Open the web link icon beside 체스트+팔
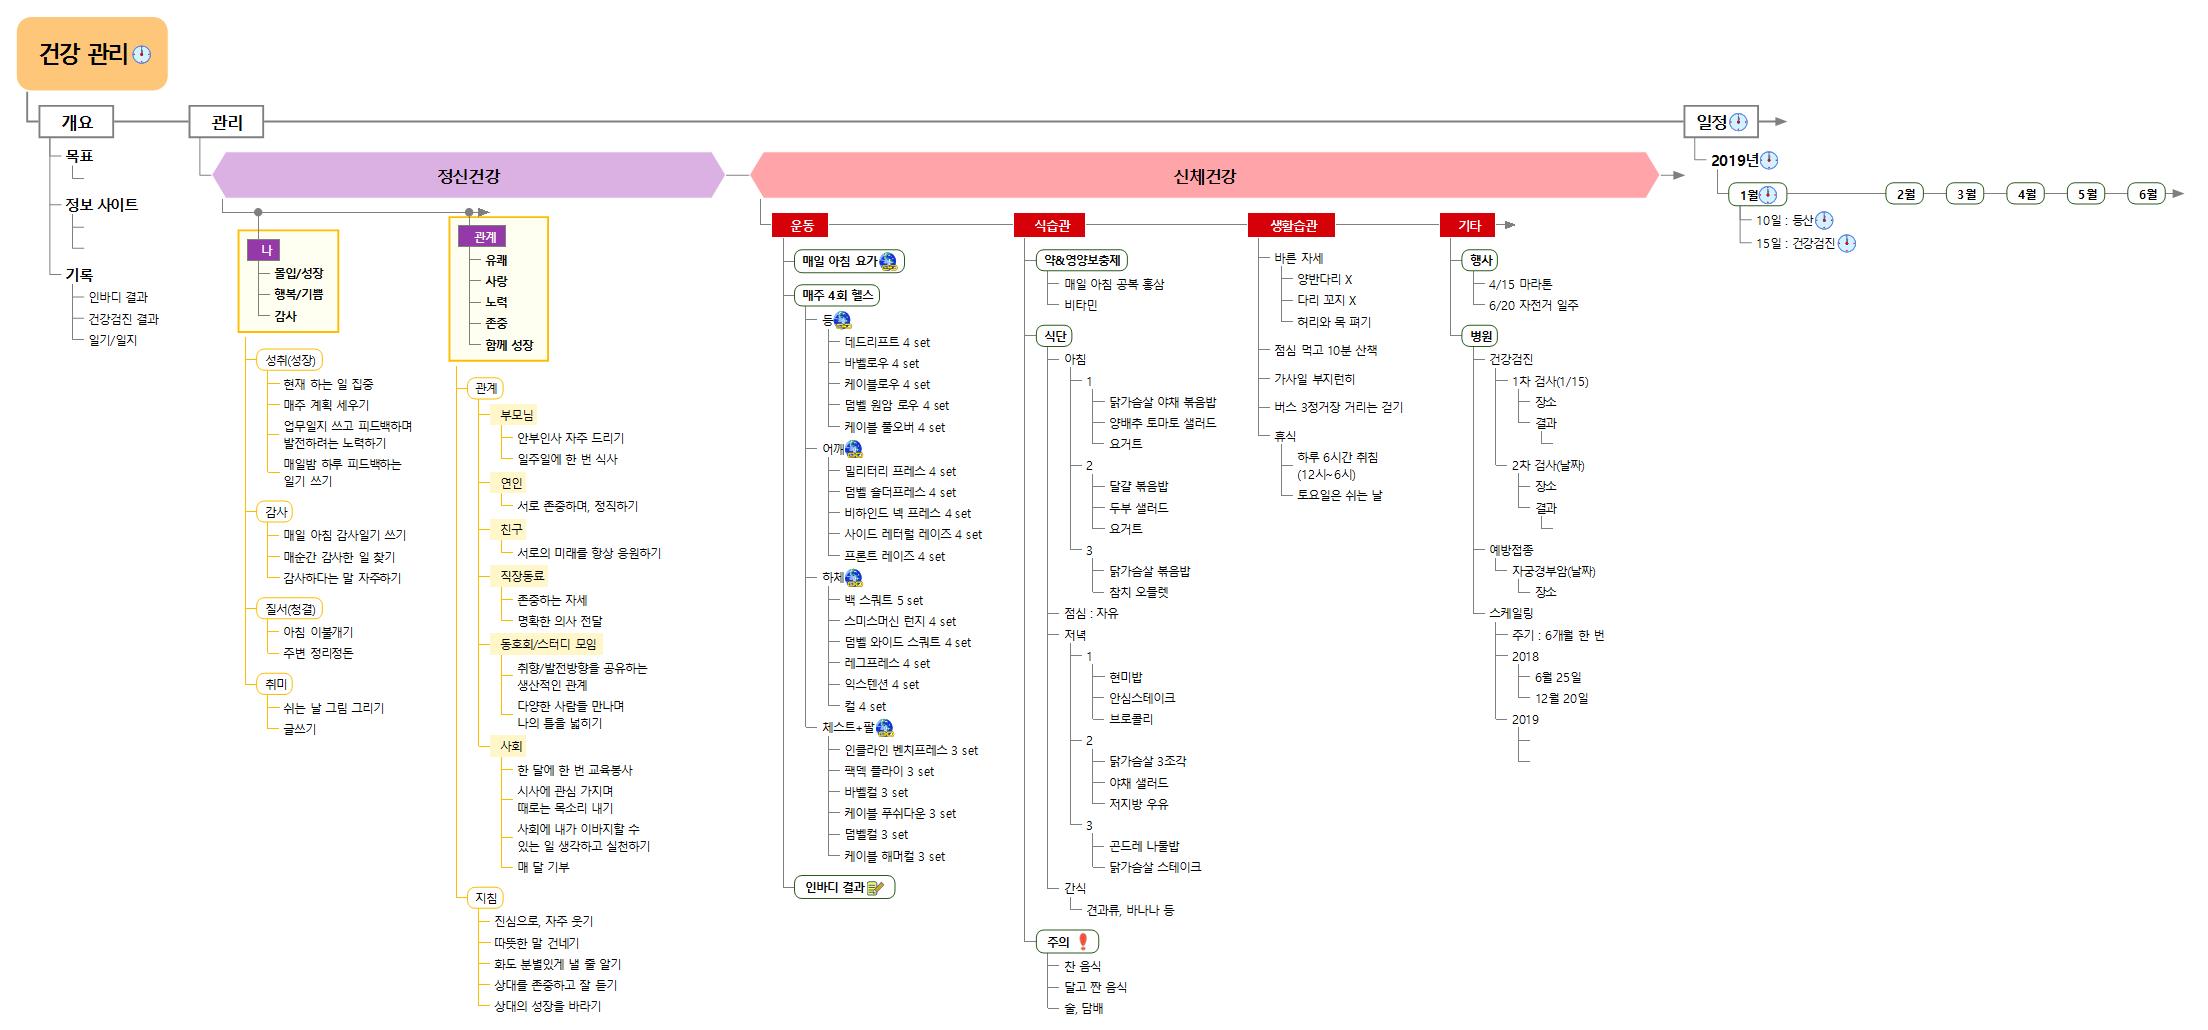 (884, 728)
